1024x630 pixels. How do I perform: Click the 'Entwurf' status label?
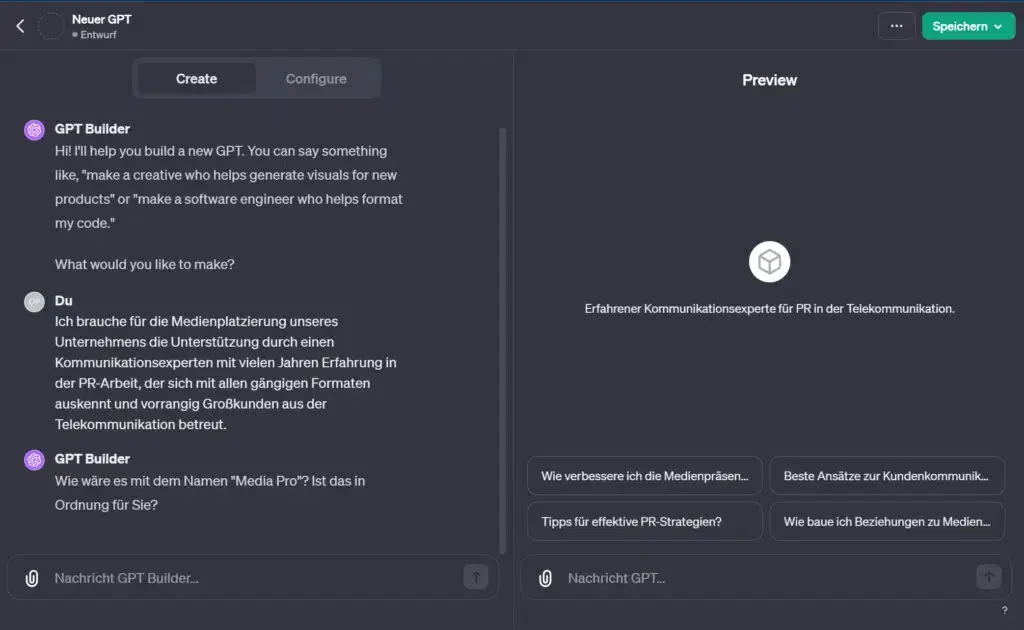point(98,35)
